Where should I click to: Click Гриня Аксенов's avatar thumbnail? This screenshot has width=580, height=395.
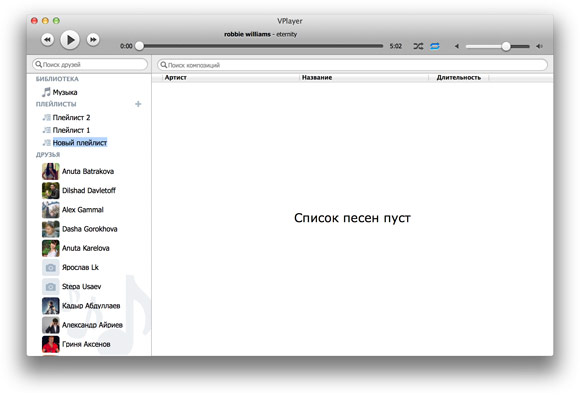pos(51,344)
